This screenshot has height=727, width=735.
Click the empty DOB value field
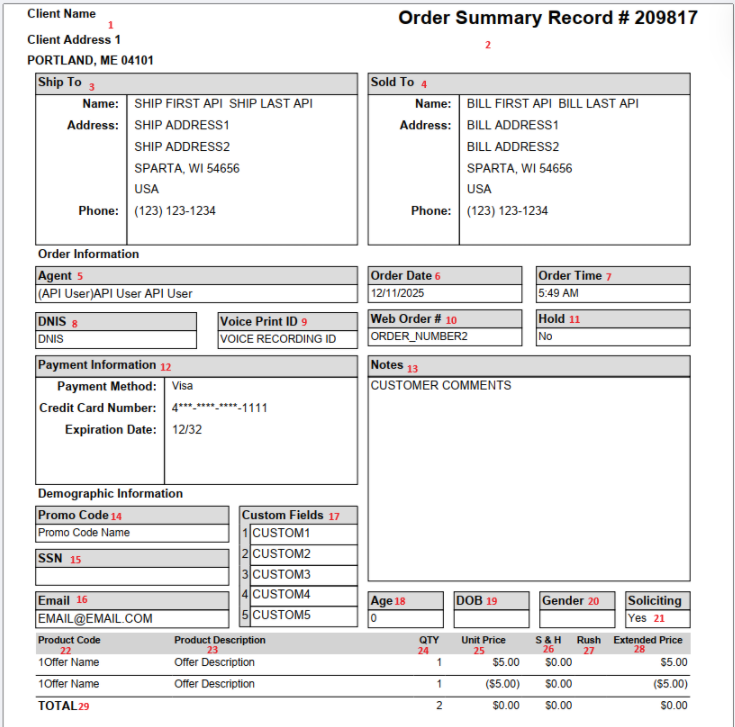tap(491, 618)
